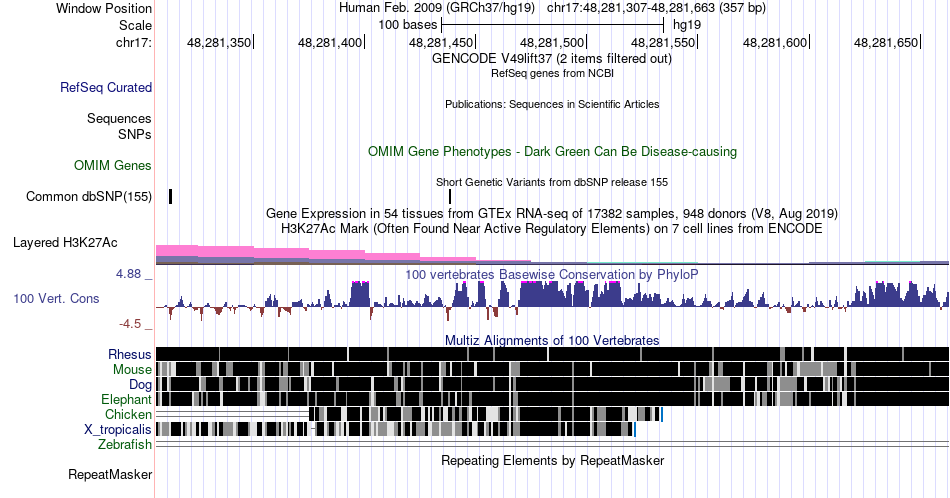This screenshot has width=950, height=498.
Task: Click the SNPs track label
Action: click(135, 134)
